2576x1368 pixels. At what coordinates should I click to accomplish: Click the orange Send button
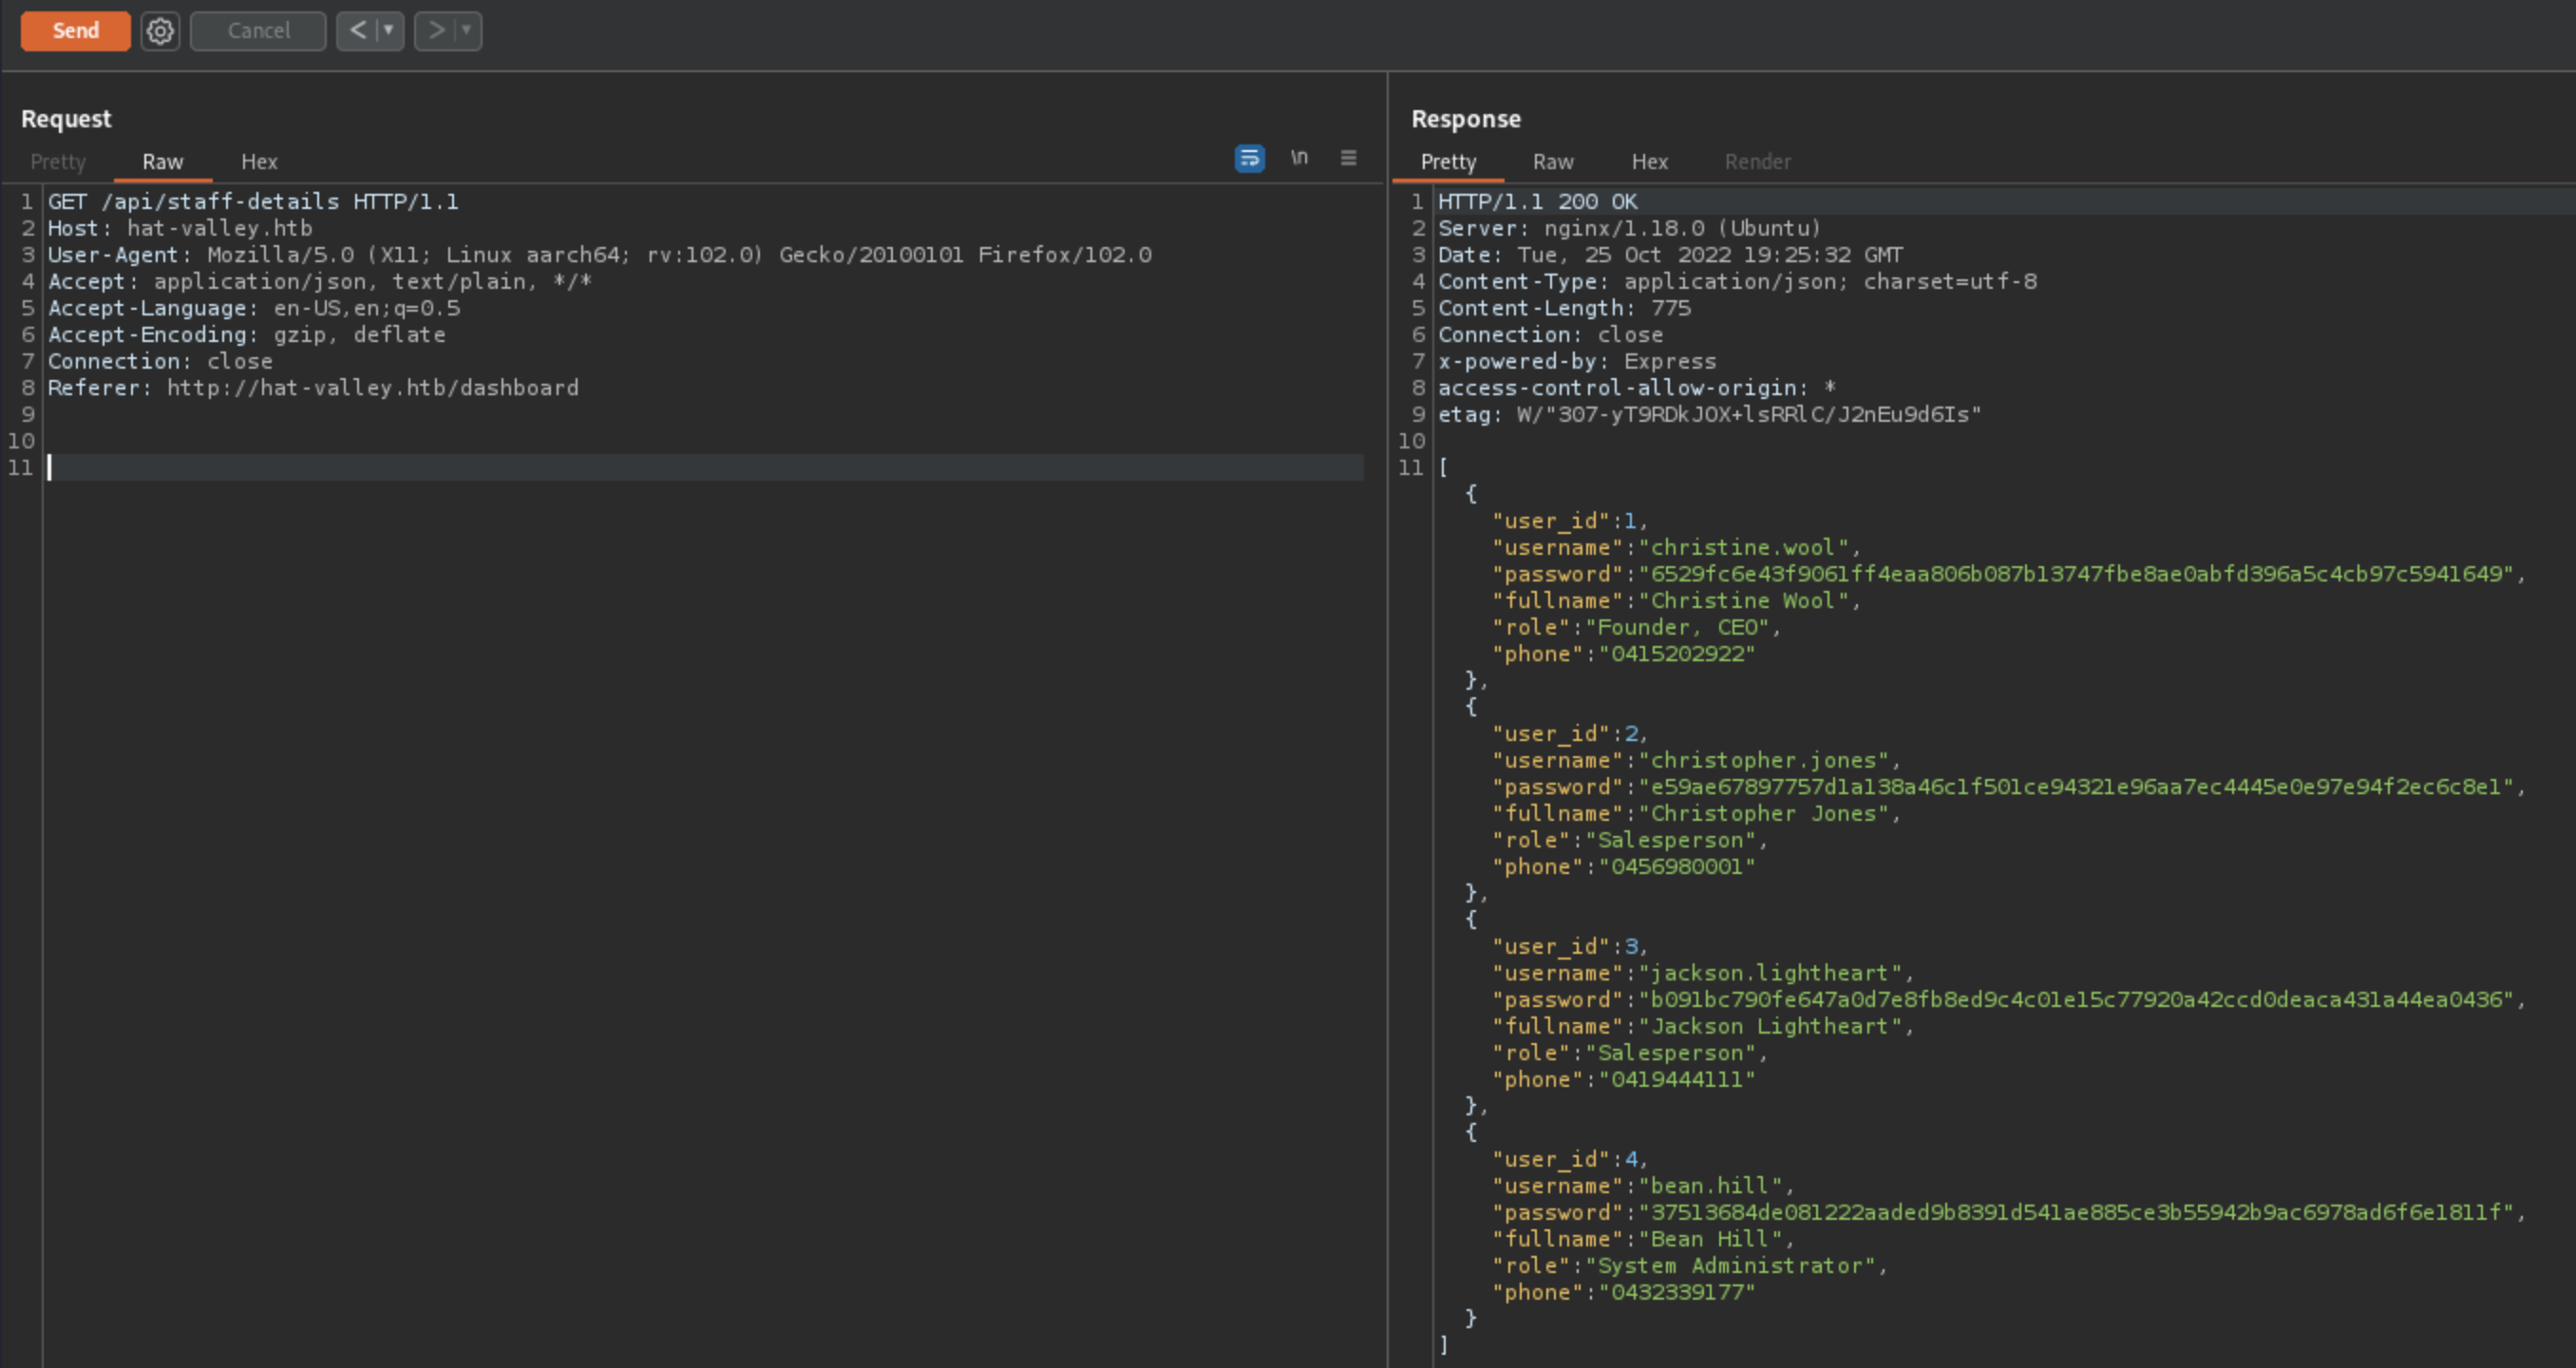coord(75,31)
